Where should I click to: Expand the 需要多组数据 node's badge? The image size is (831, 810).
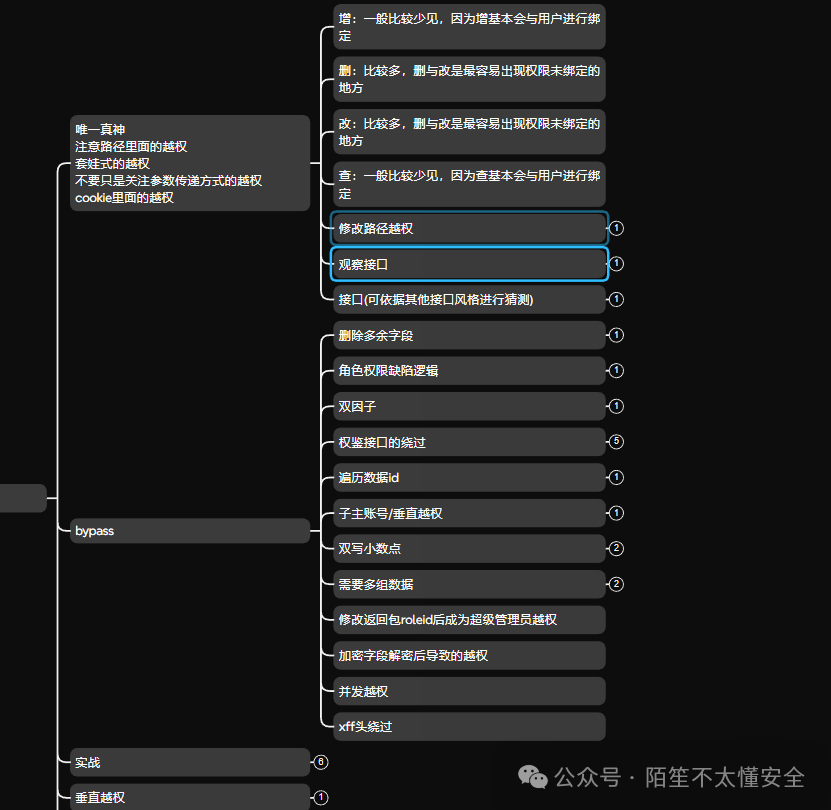pyautogui.click(x=615, y=584)
